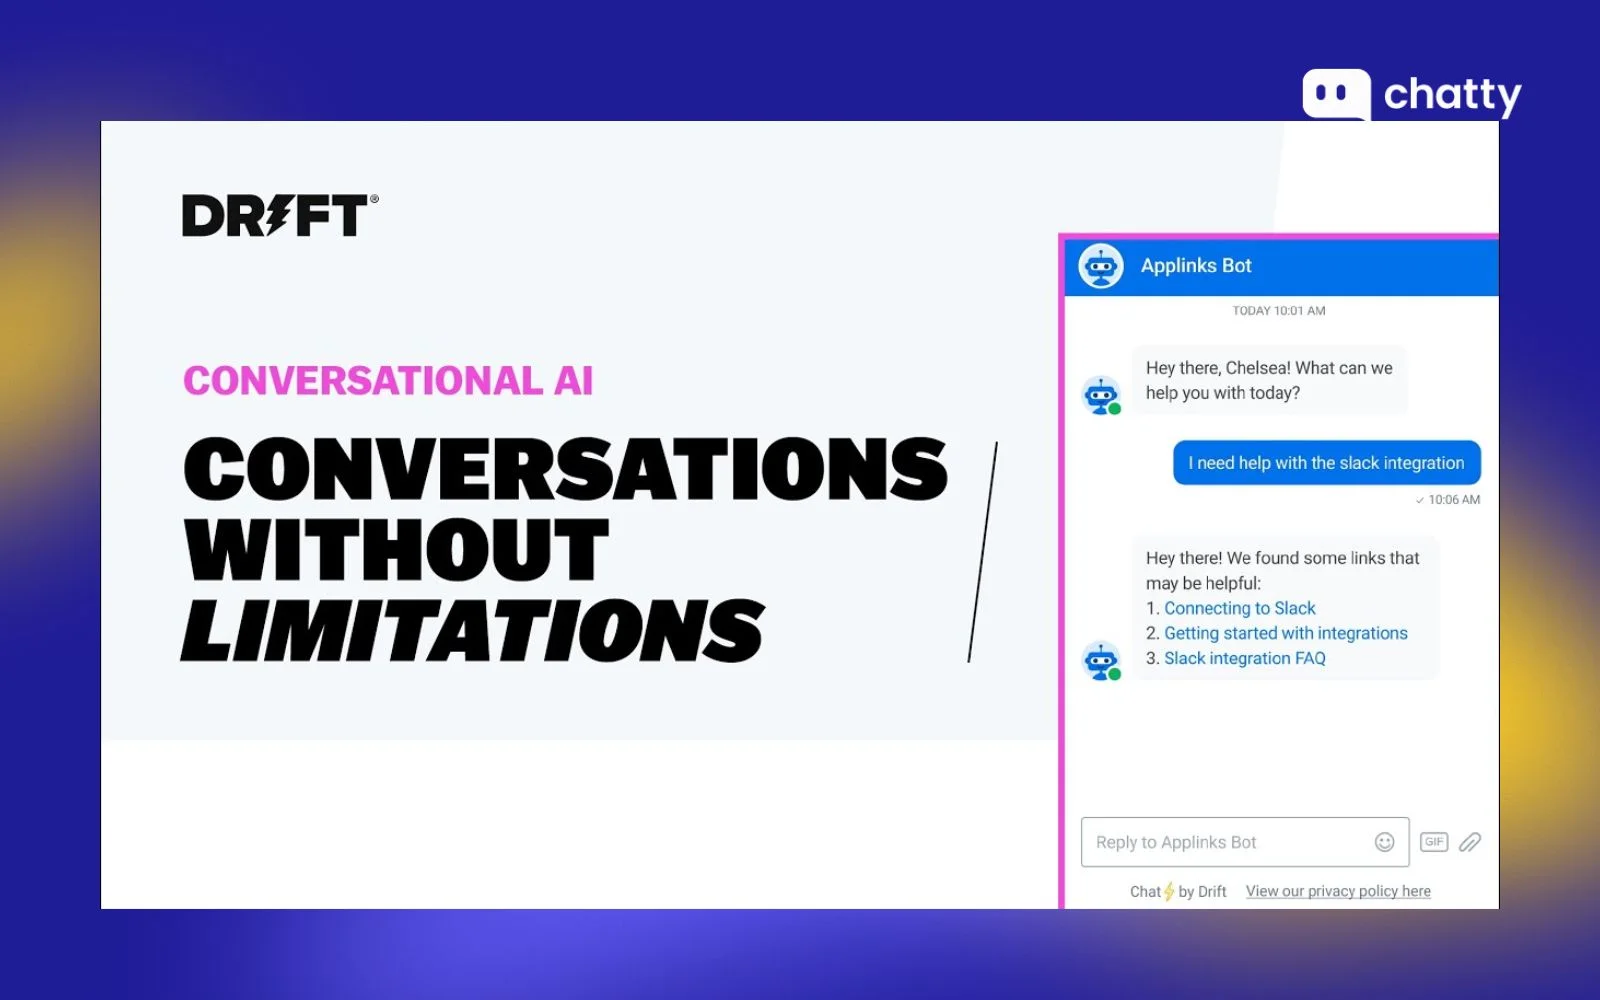Click the 'Applinks Bot' chat header title
1600x1000 pixels.
click(1196, 266)
